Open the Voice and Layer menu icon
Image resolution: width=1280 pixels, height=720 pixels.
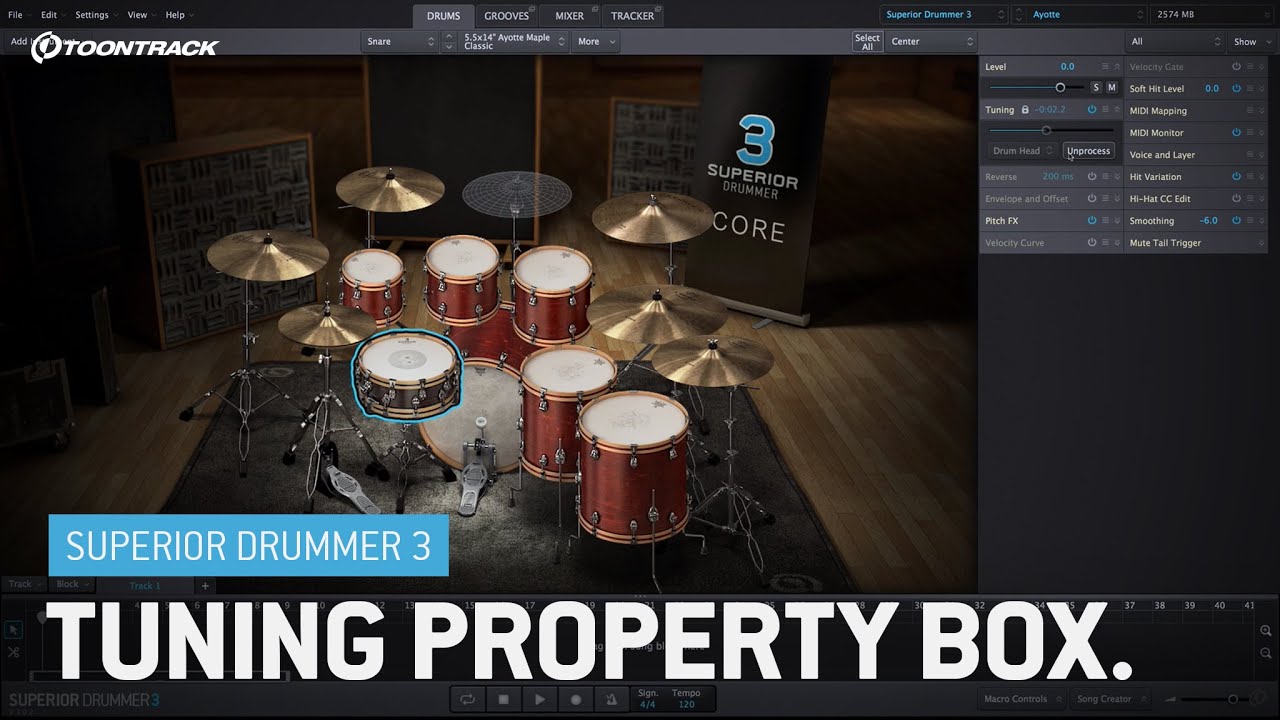coord(1249,155)
